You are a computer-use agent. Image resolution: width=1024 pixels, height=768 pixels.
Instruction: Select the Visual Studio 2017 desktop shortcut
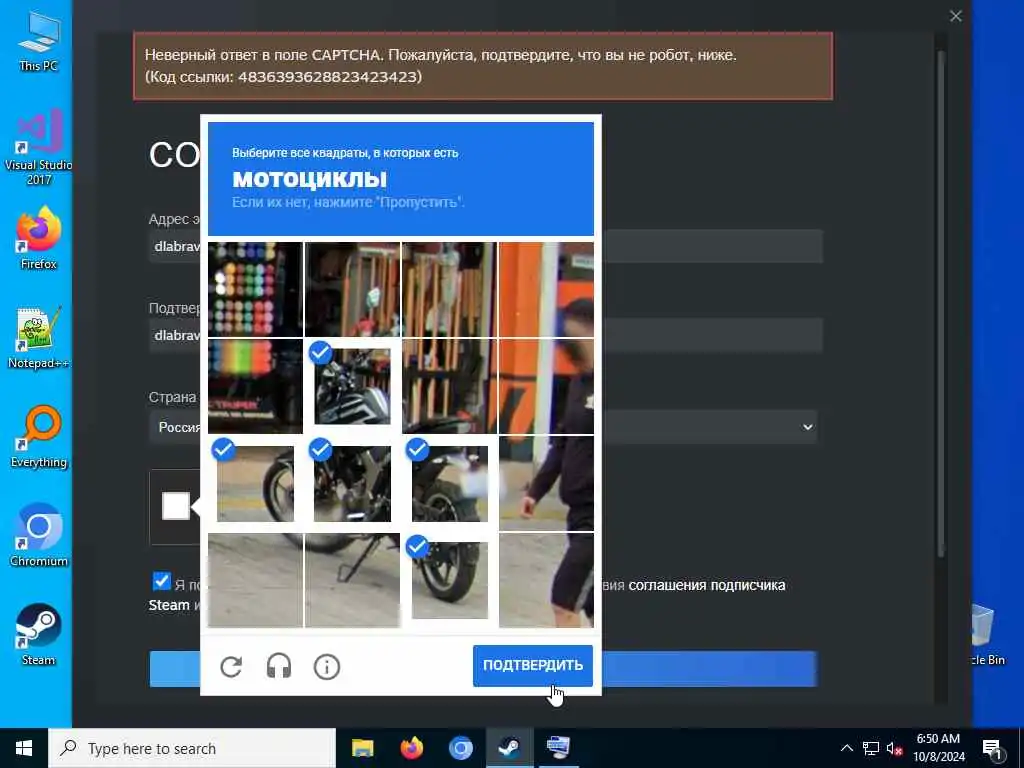[x=39, y=148]
